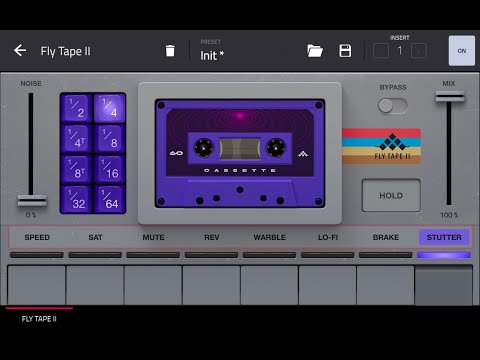Save the preset with the floppy disk icon

tap(345, 51)
